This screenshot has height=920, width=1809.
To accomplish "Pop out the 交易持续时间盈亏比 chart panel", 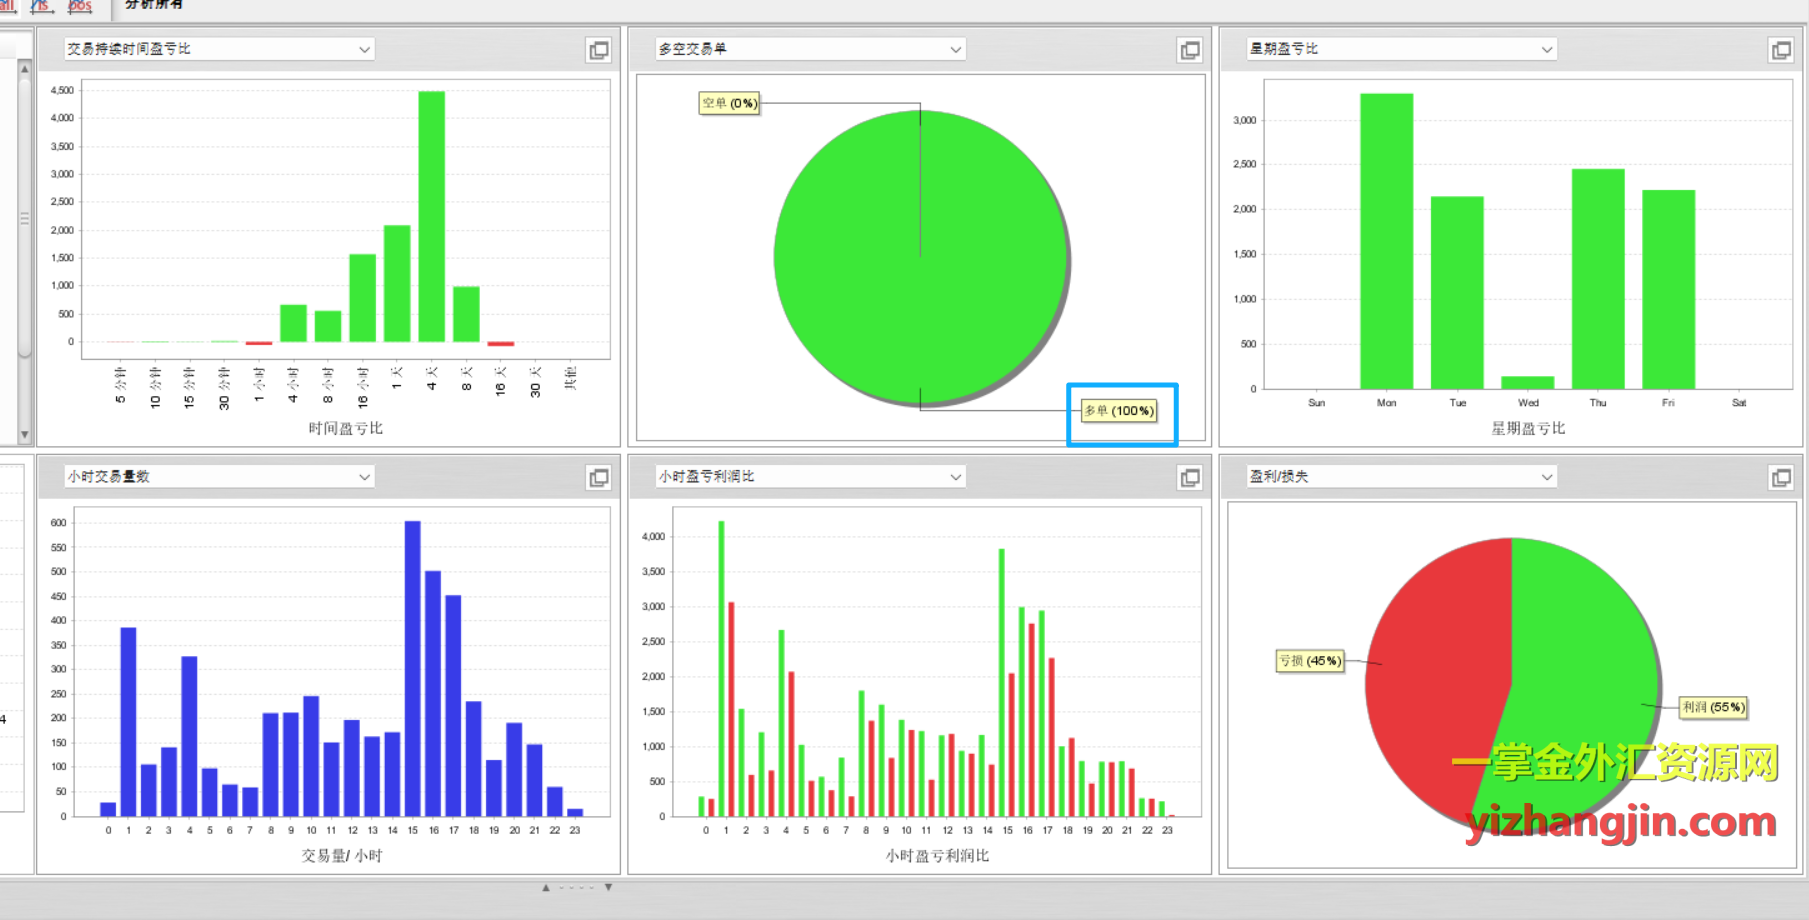I will point(598,50).
